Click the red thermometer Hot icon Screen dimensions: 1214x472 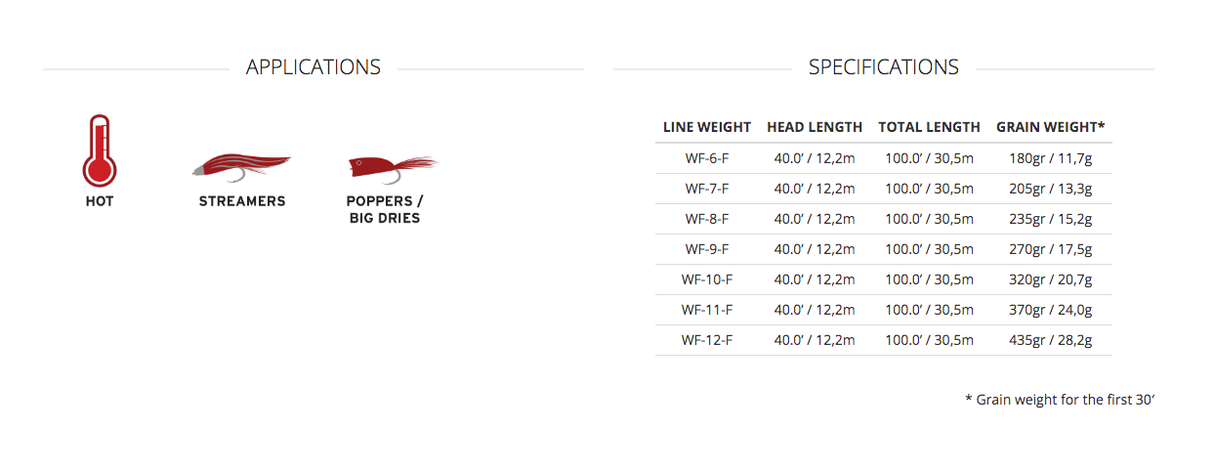pyautogui.click(x=99, y=151)
